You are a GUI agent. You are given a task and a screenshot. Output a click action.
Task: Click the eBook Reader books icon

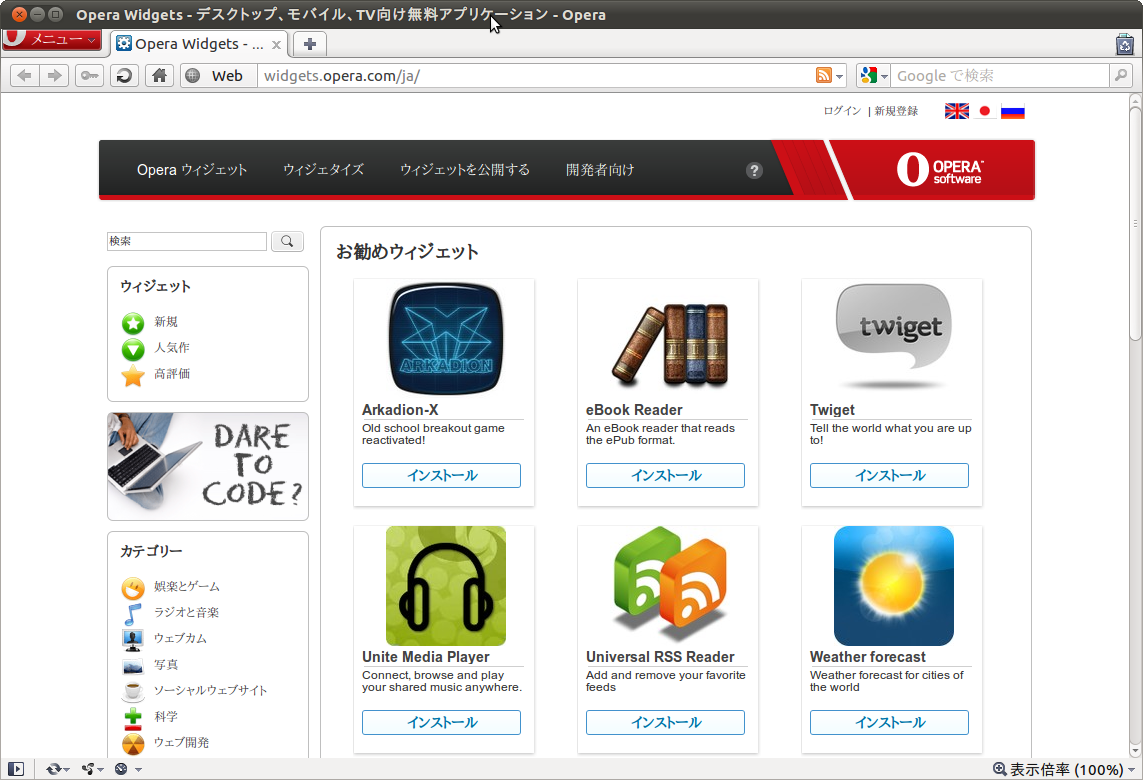[669, 344]
